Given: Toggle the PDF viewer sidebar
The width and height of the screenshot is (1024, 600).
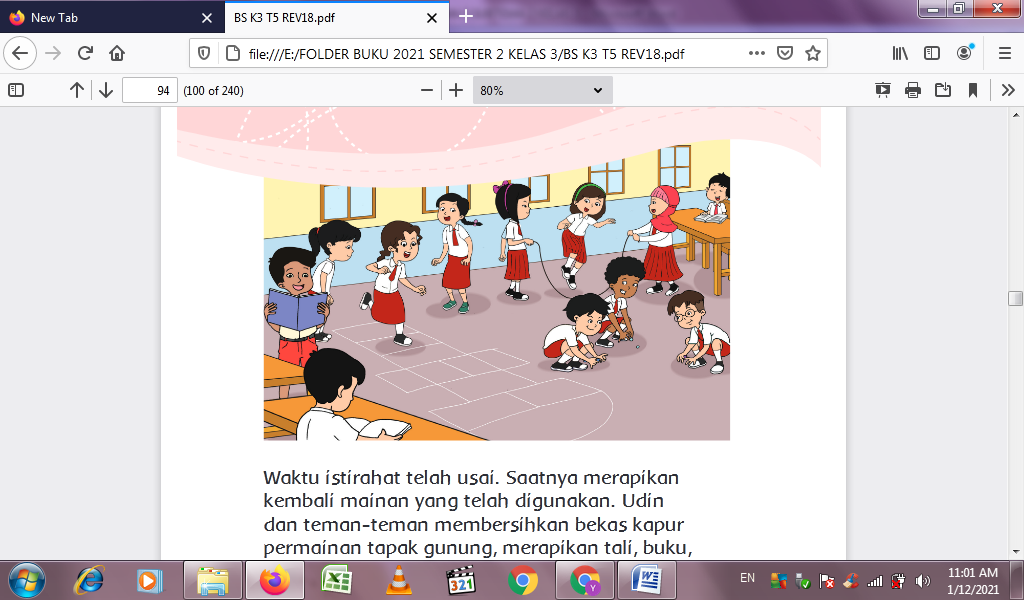Looking at the screenshot, I should (x=16, y=90).
